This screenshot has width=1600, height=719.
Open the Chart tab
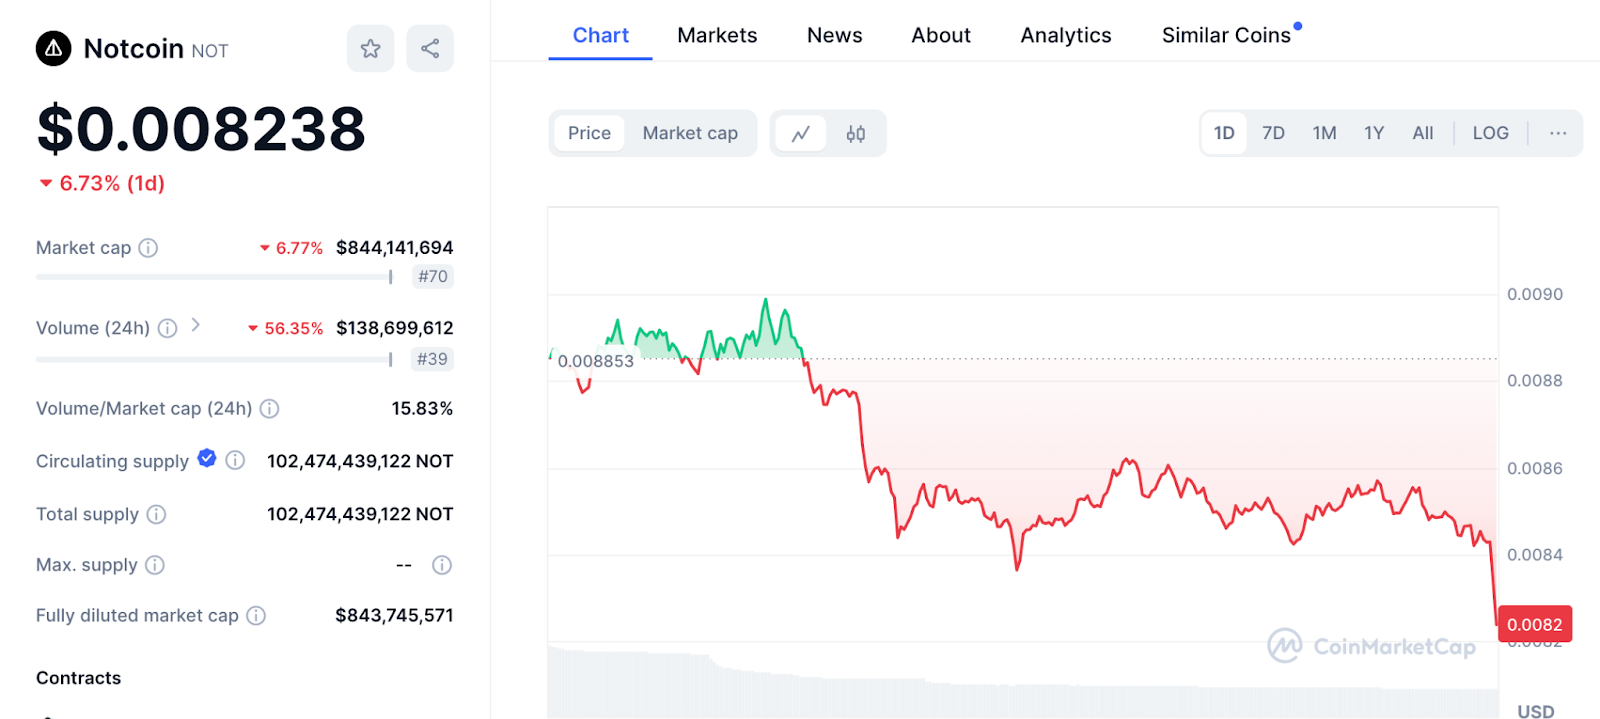point(600,35)
